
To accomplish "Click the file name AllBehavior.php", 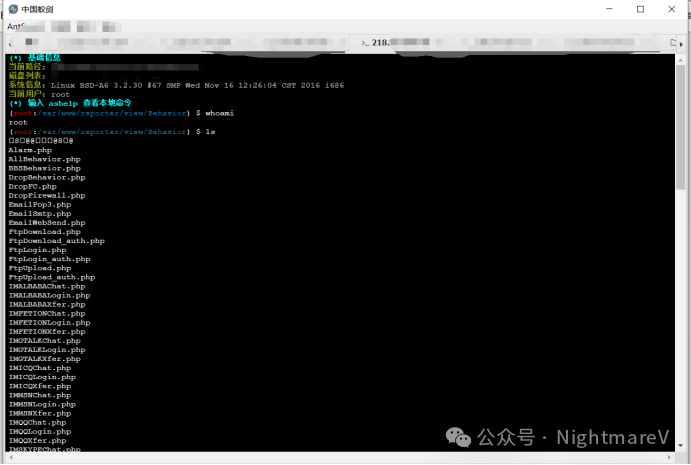I will tap(45, 159).
